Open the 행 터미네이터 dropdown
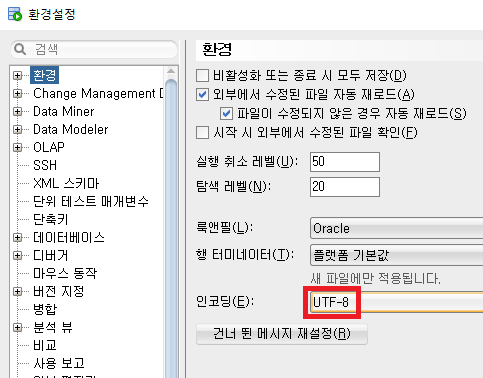This screenshot has width=483, height=378. click(396, 255)
